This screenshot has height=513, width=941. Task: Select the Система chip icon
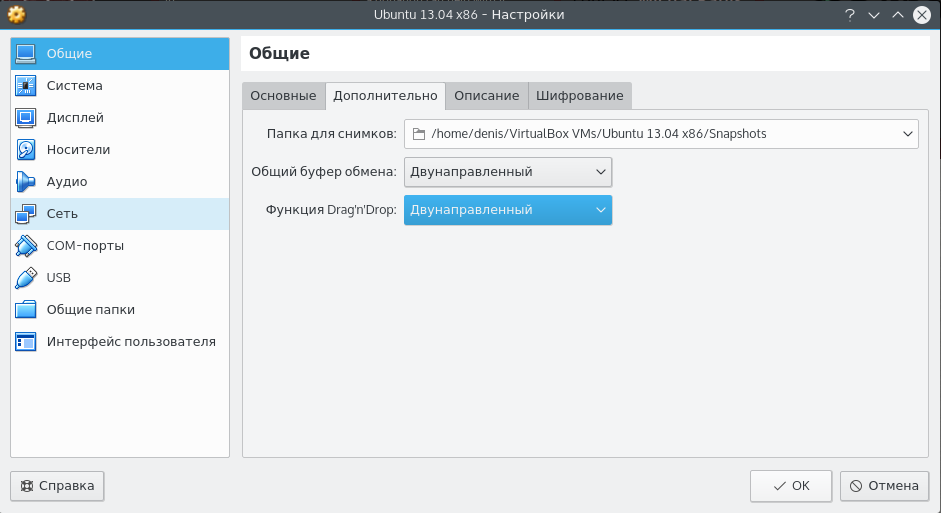pos(26,86)
